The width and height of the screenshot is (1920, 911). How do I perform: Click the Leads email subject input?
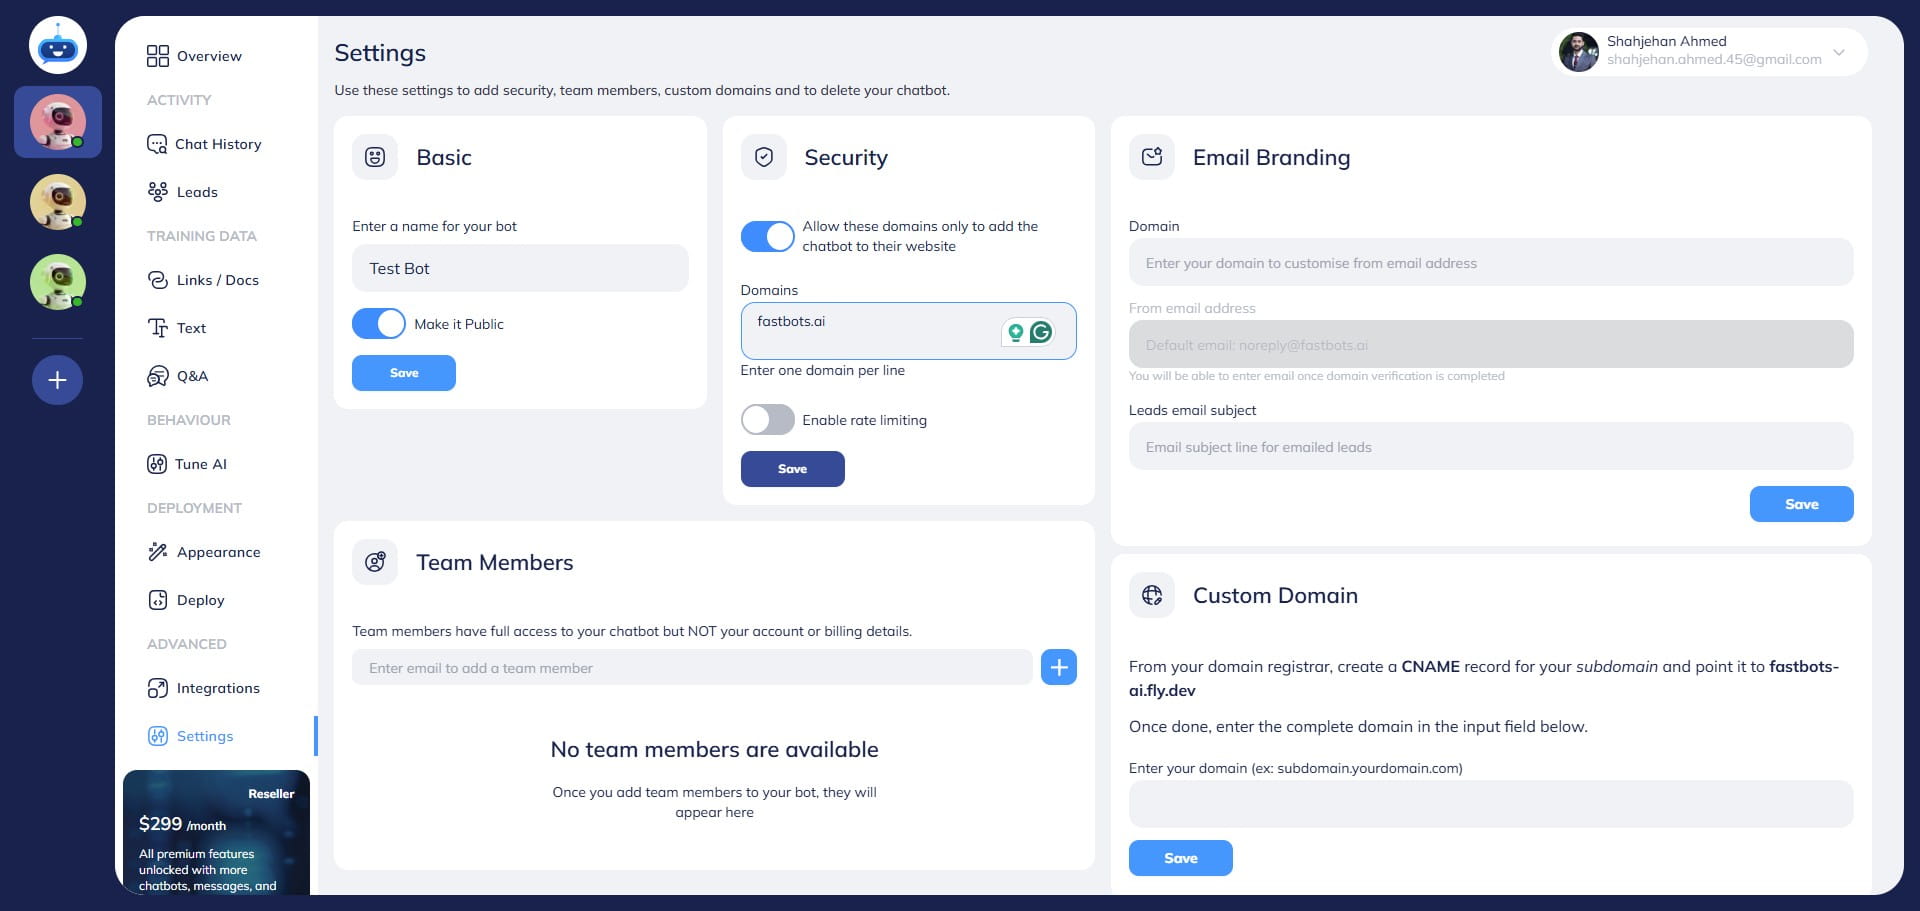click(x=1491, y=447)
